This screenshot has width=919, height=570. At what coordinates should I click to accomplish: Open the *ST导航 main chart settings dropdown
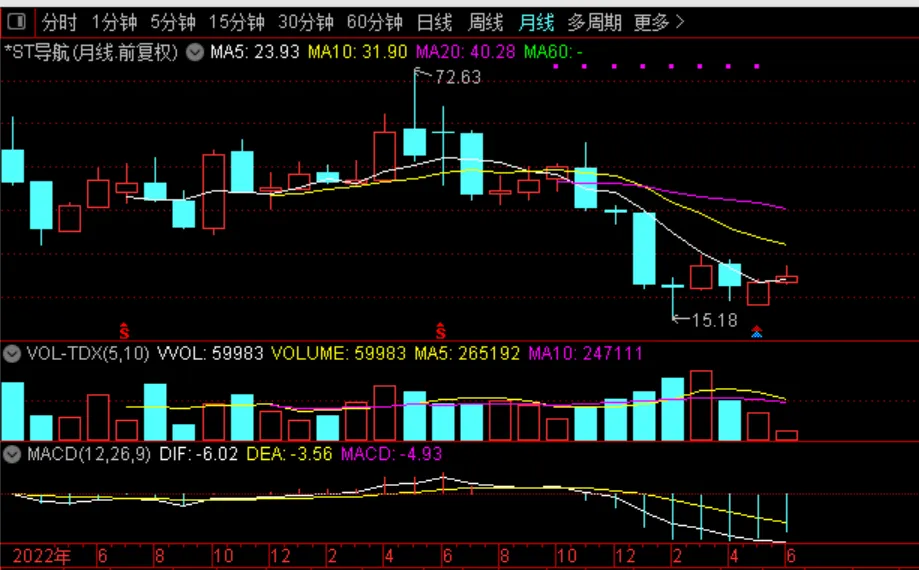[194, 52]
